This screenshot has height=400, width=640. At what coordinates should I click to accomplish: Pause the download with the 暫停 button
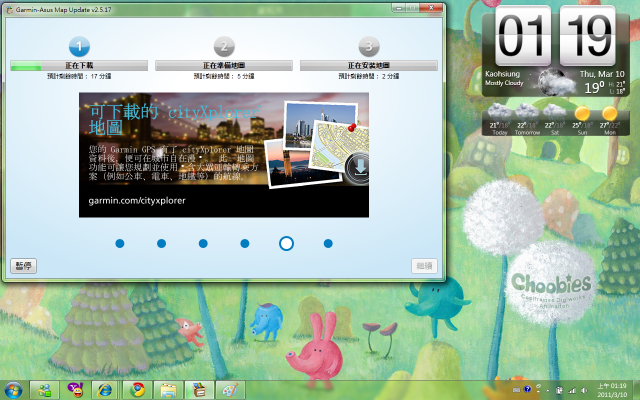(24, 266)
